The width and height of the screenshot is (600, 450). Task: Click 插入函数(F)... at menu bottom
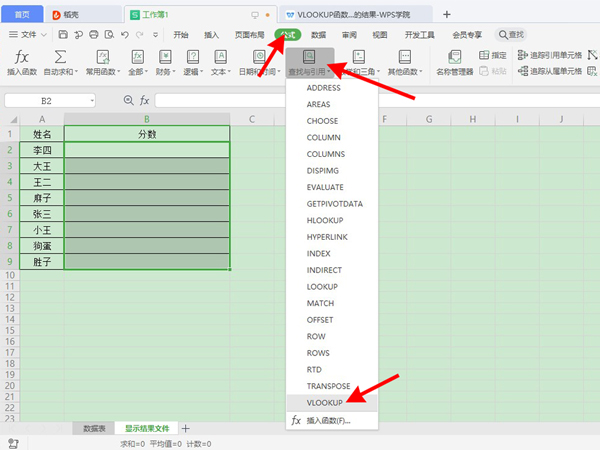328,421
